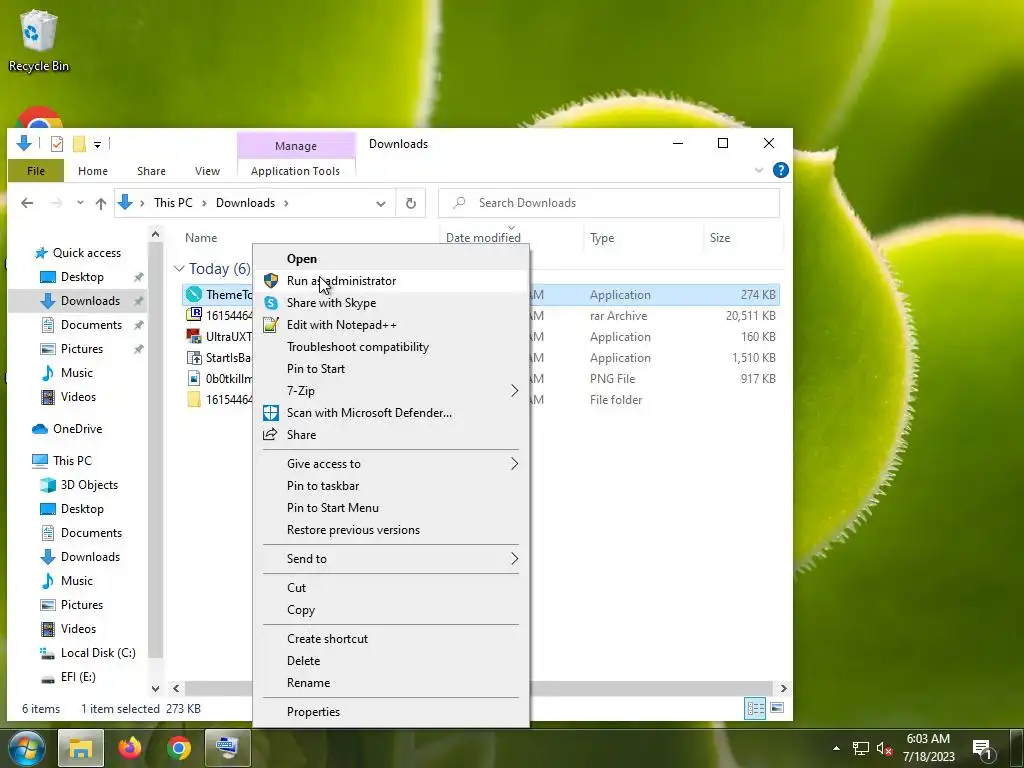Select pinned Desktop under Quick access
Image resolution: width=1024 pixels, height=768 pixels.
point(82,277)
